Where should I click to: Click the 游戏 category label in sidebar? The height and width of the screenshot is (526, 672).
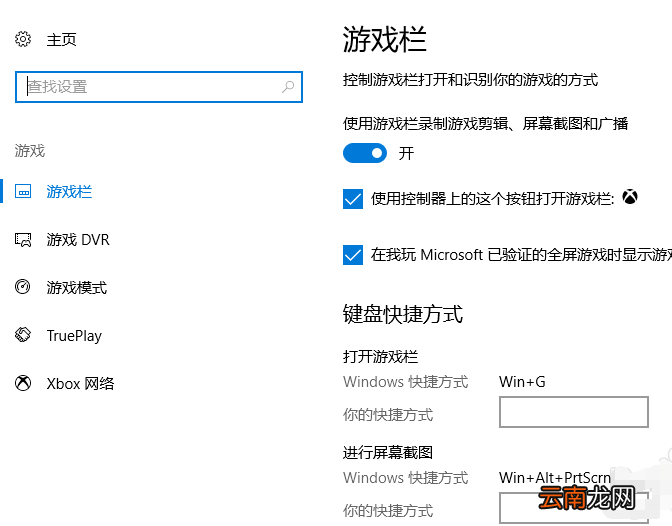30,151
